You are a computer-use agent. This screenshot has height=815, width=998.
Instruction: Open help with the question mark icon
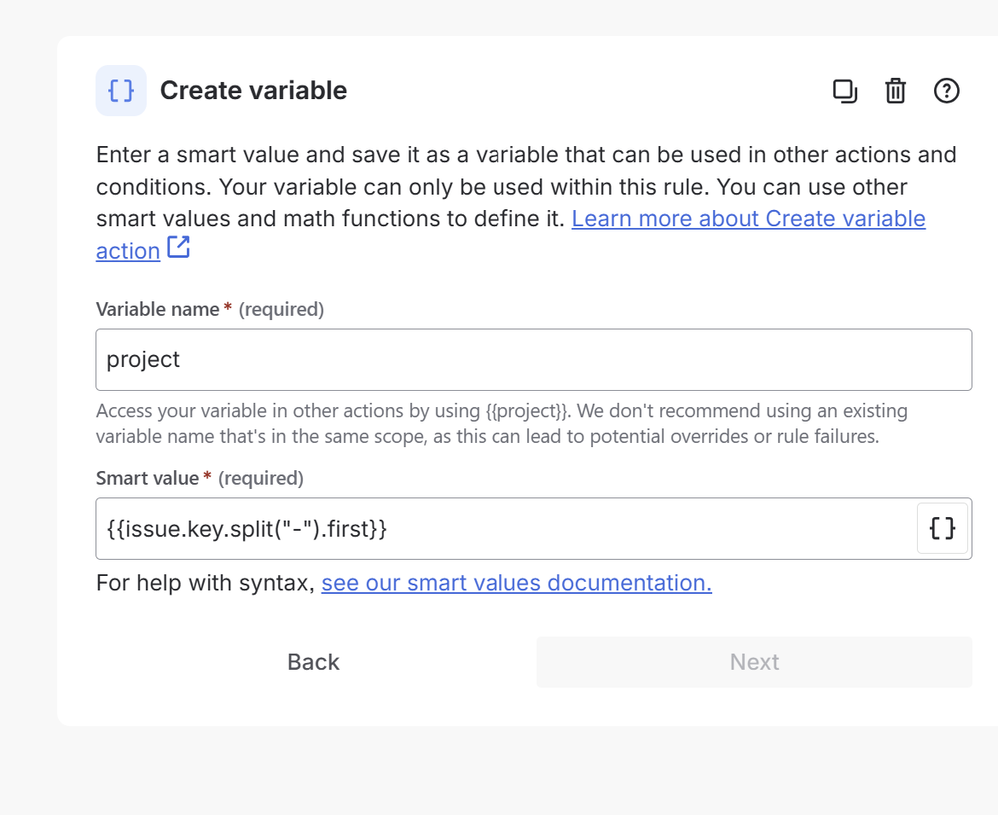click(946, 91)
